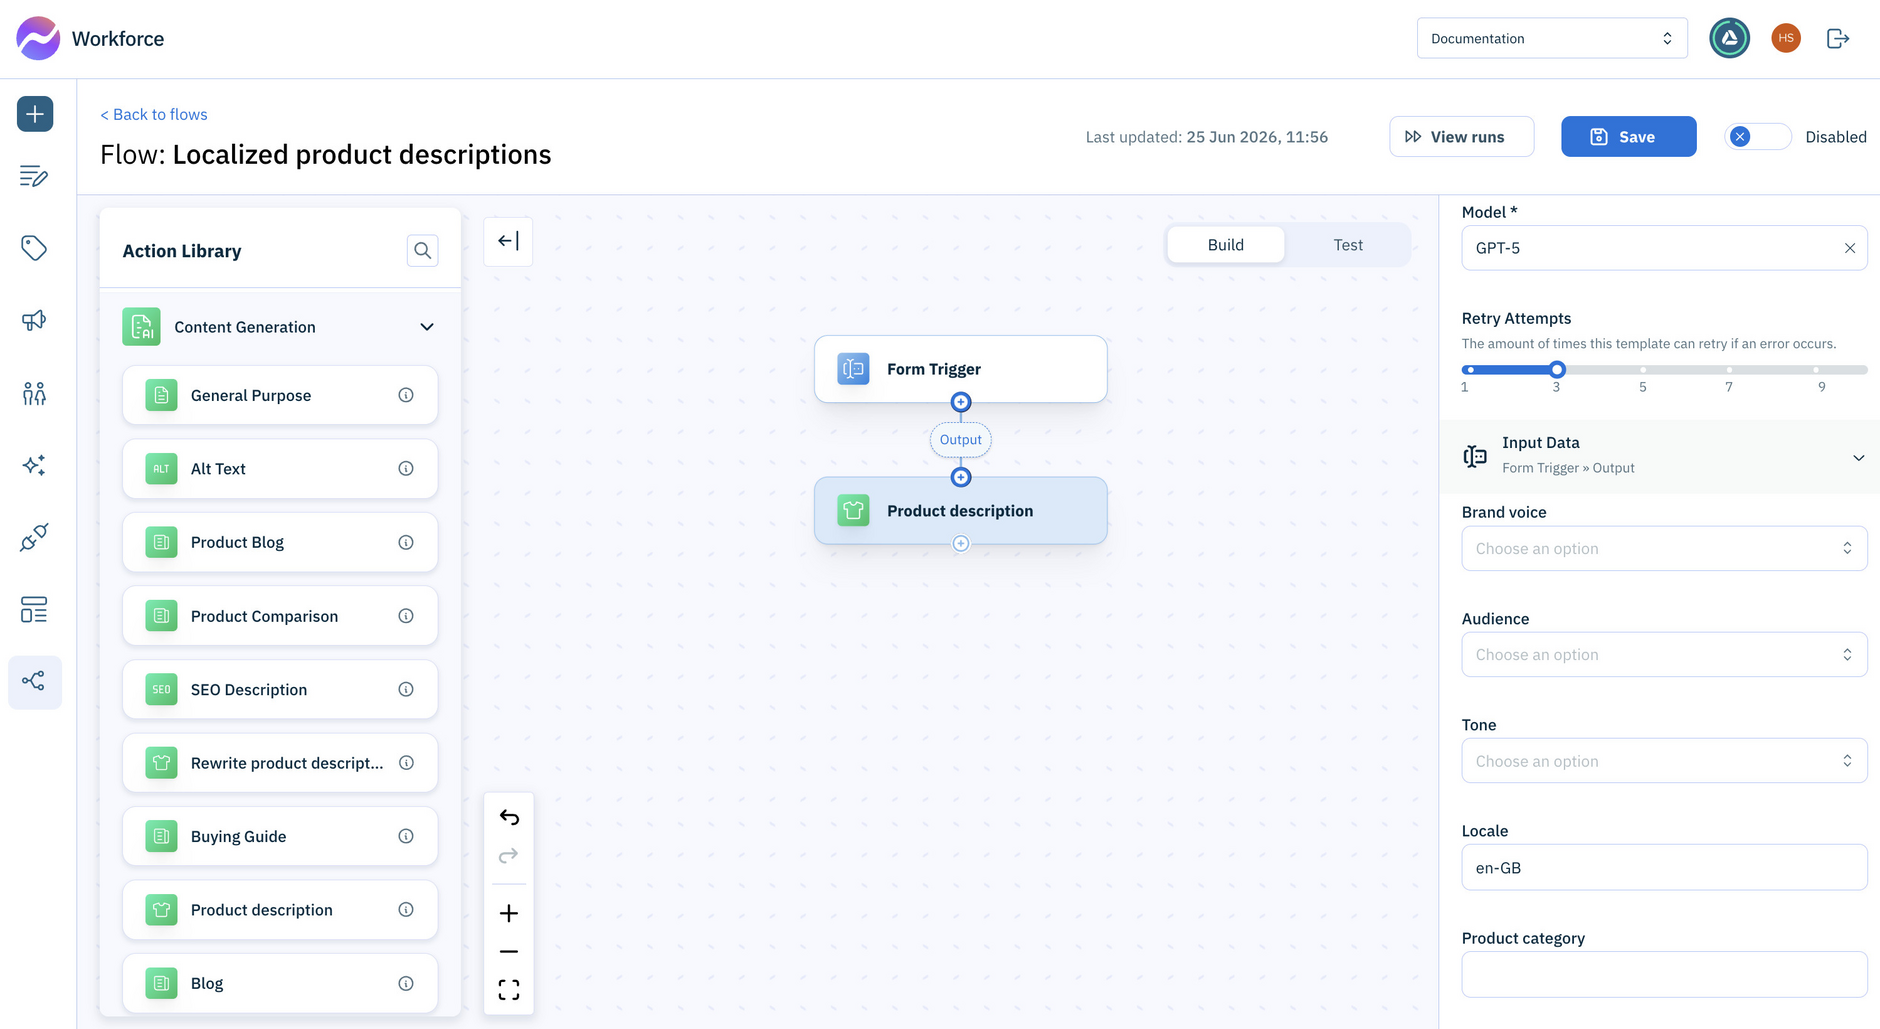Click the Retry Attempts slider handle

coord(1556,370)
